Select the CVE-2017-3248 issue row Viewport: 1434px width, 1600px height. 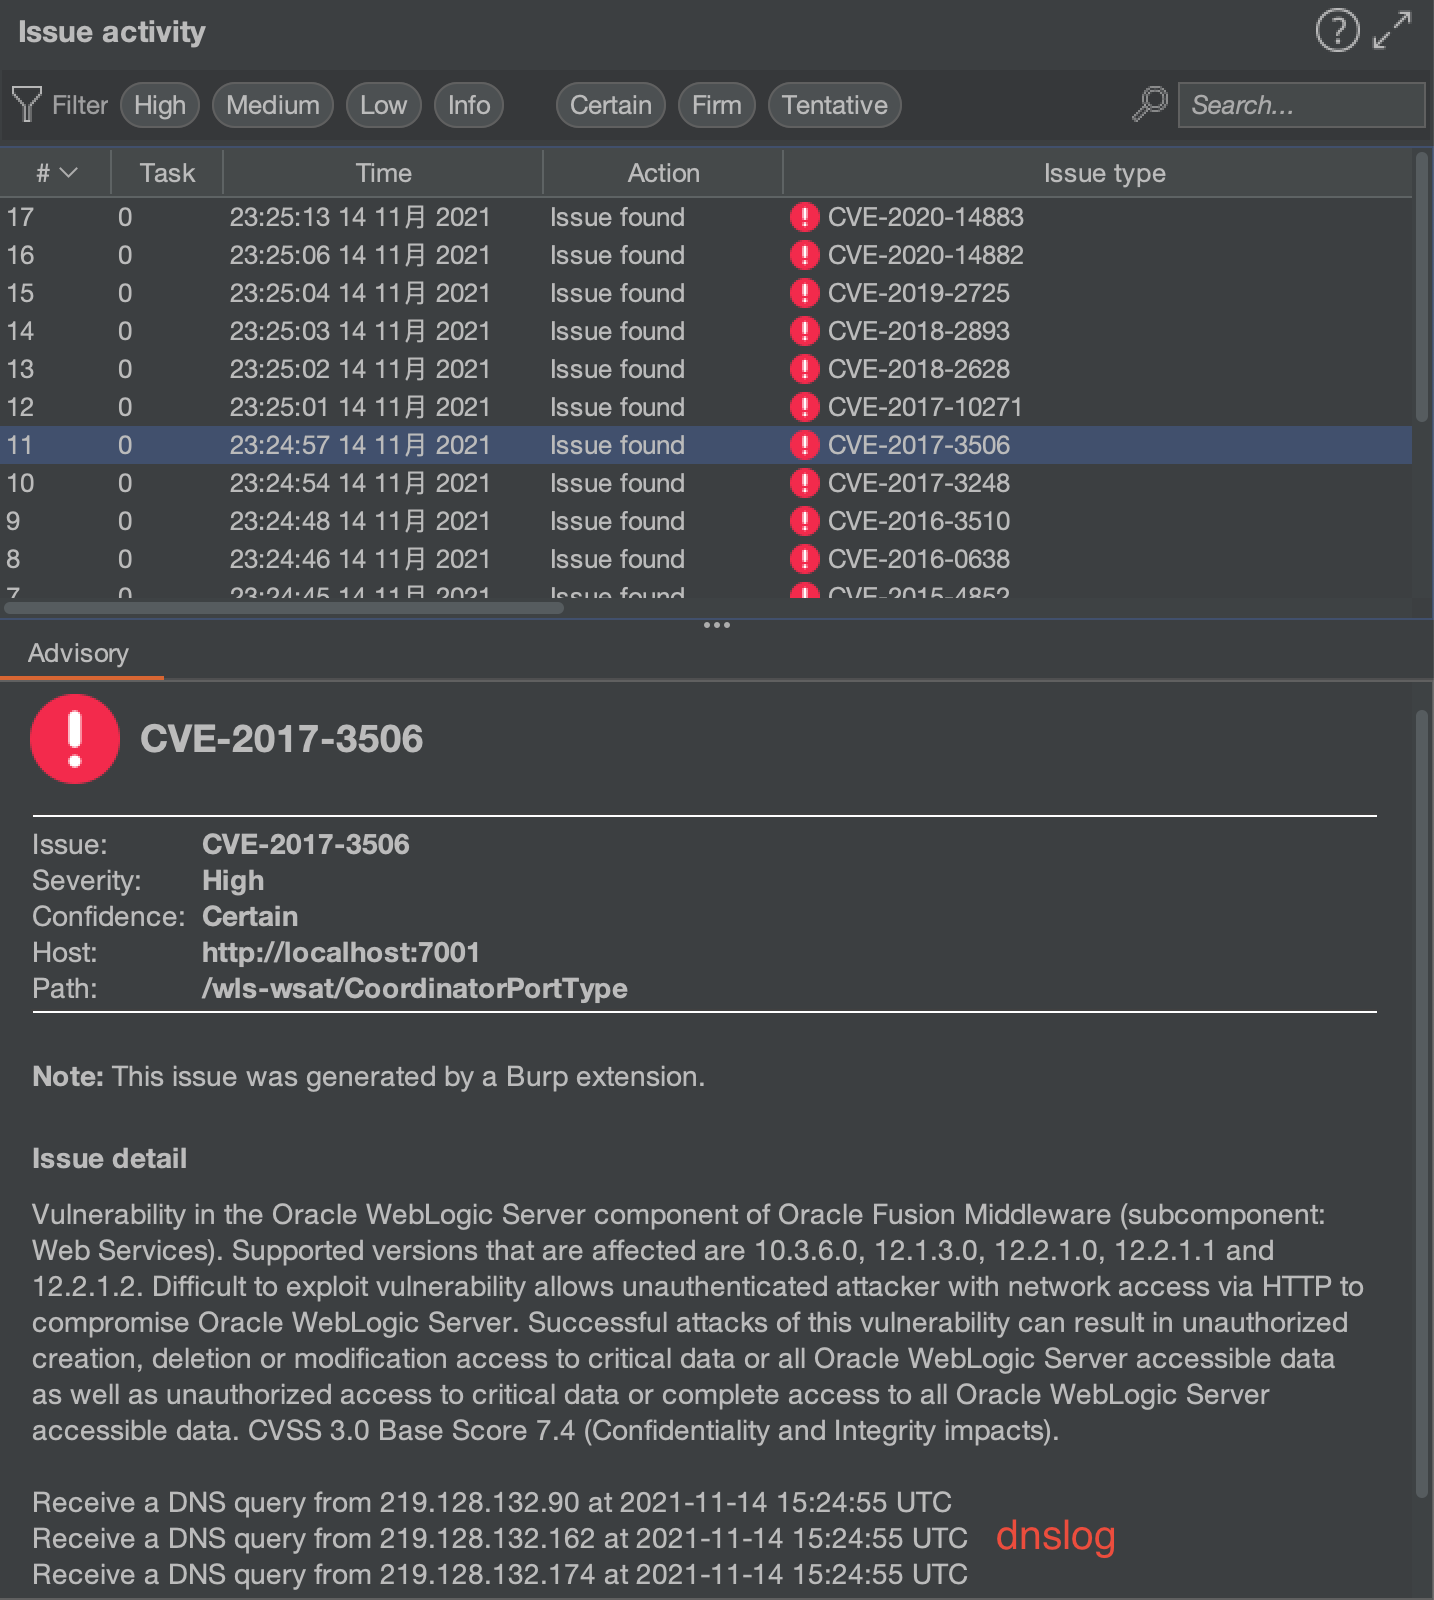click(x=706, y=483)
